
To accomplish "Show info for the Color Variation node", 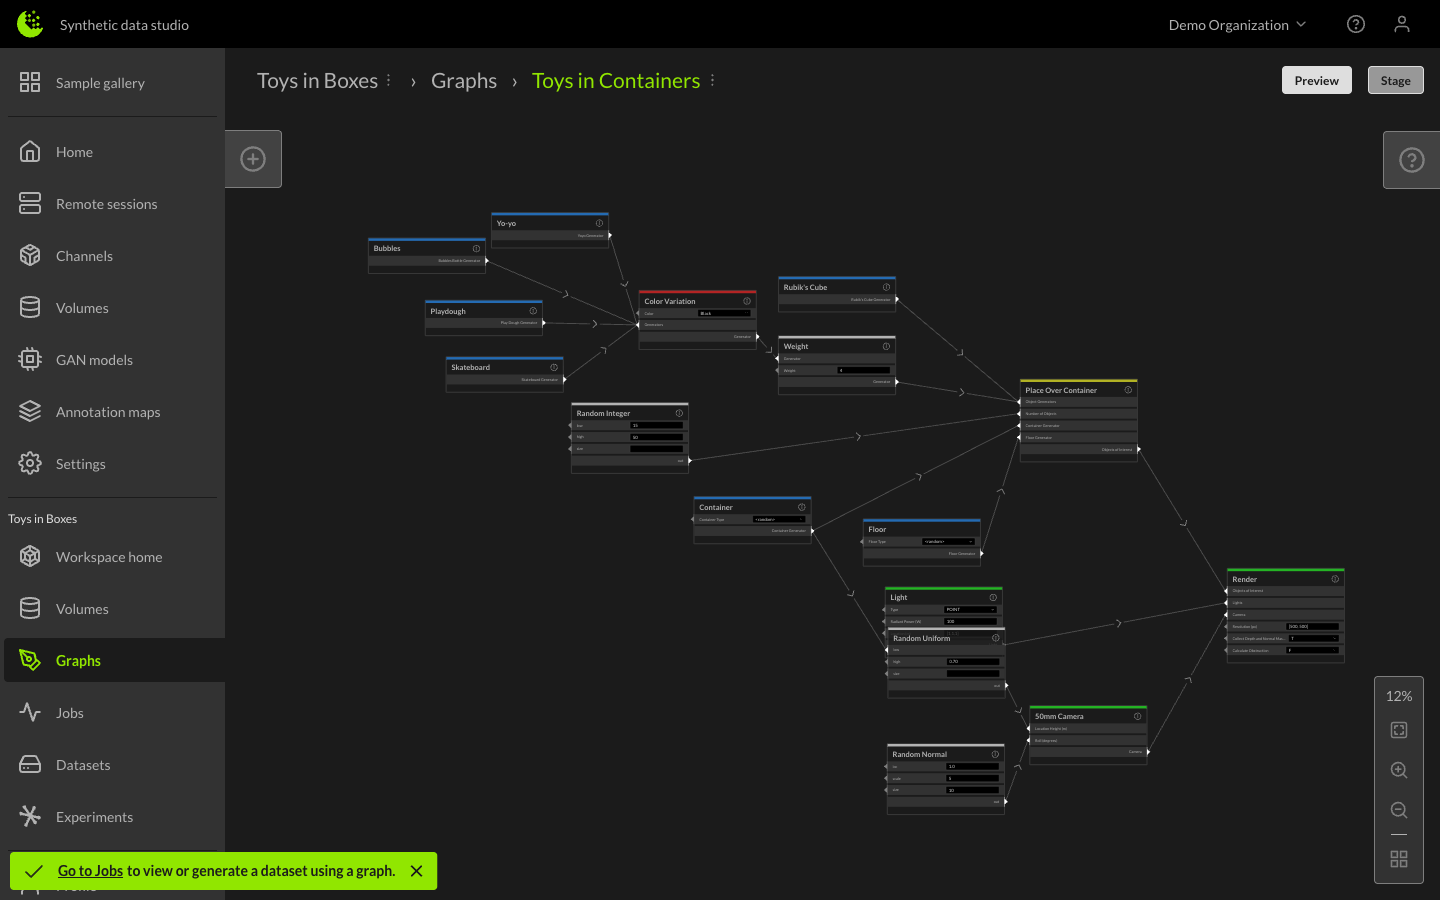I will (x=747, y=301).
